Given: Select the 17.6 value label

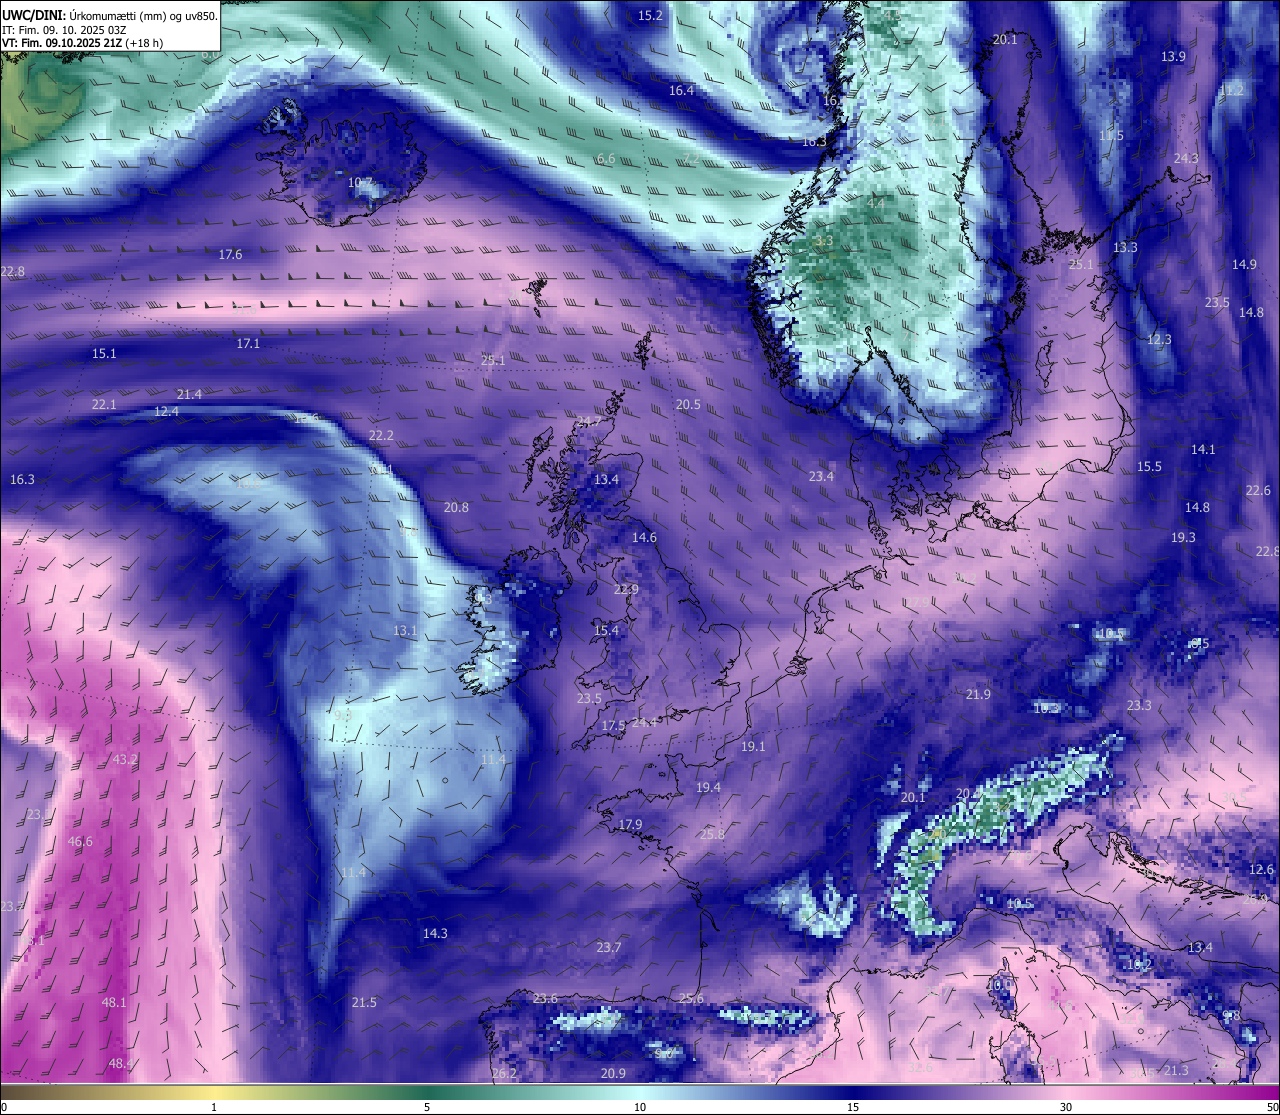Looking at the screenshot, I should [230, 254].
